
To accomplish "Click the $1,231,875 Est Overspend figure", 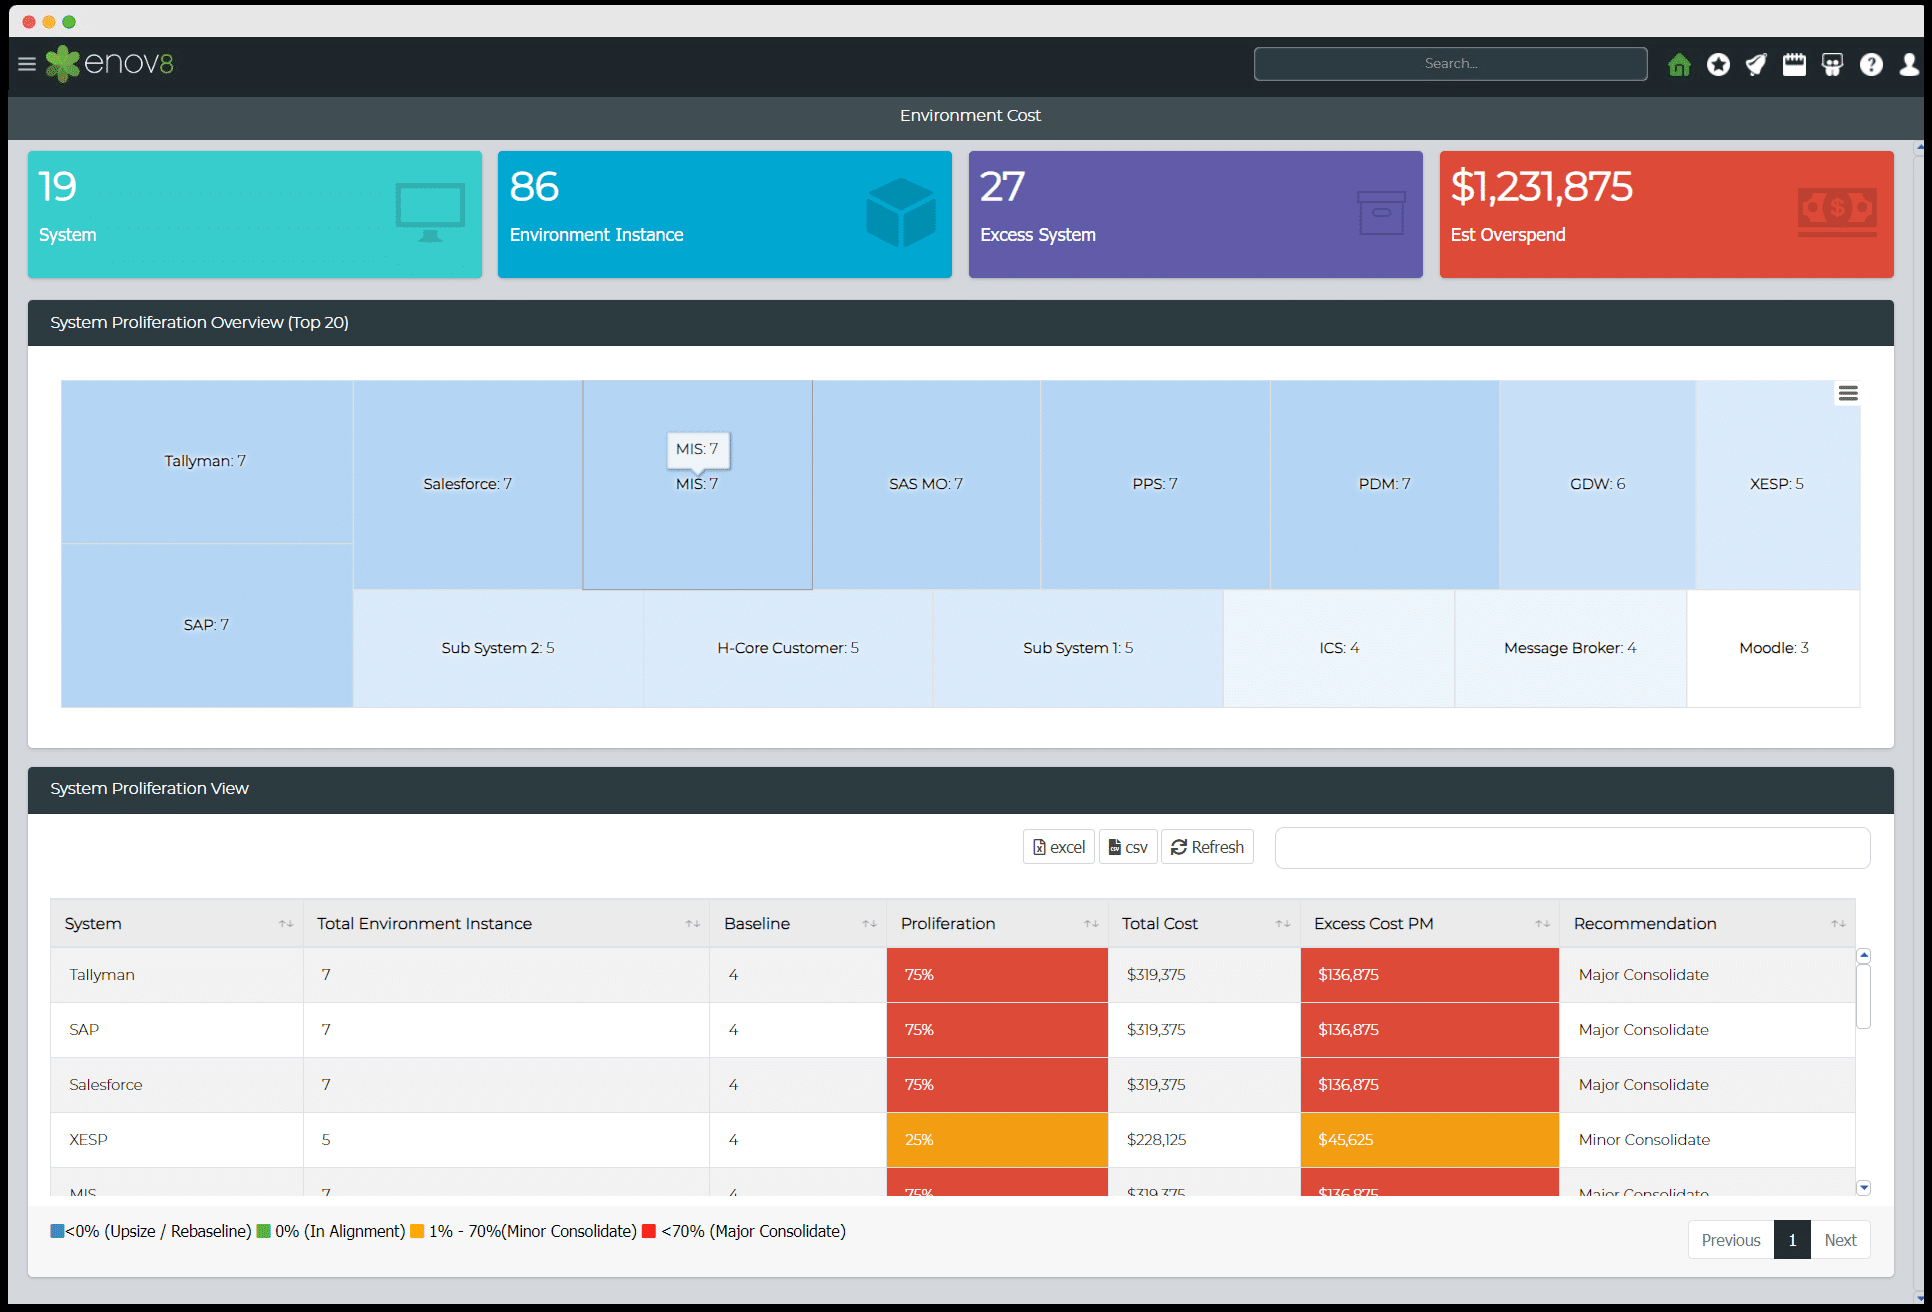I will click(x=1541, y=187).
